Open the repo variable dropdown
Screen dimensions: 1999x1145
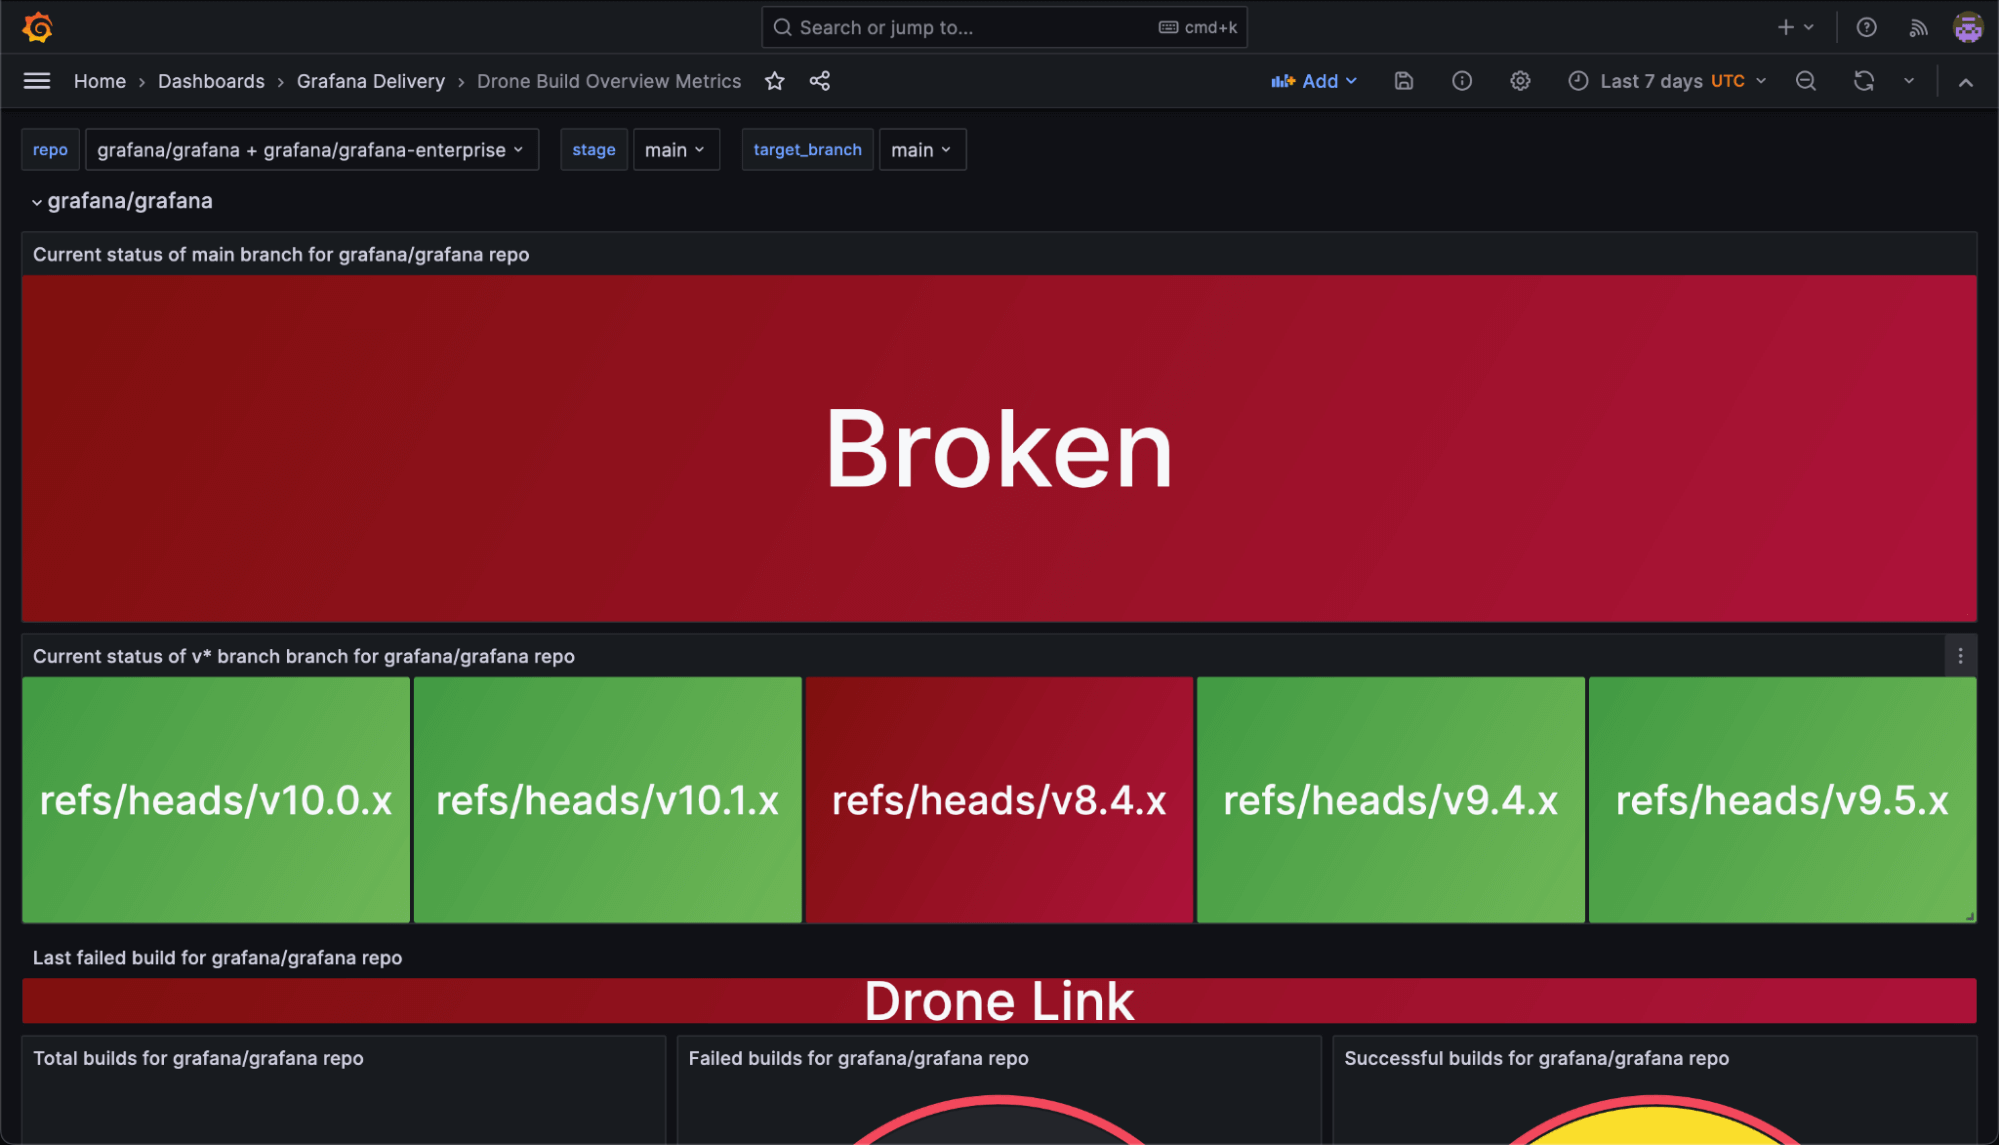point(311,149)
